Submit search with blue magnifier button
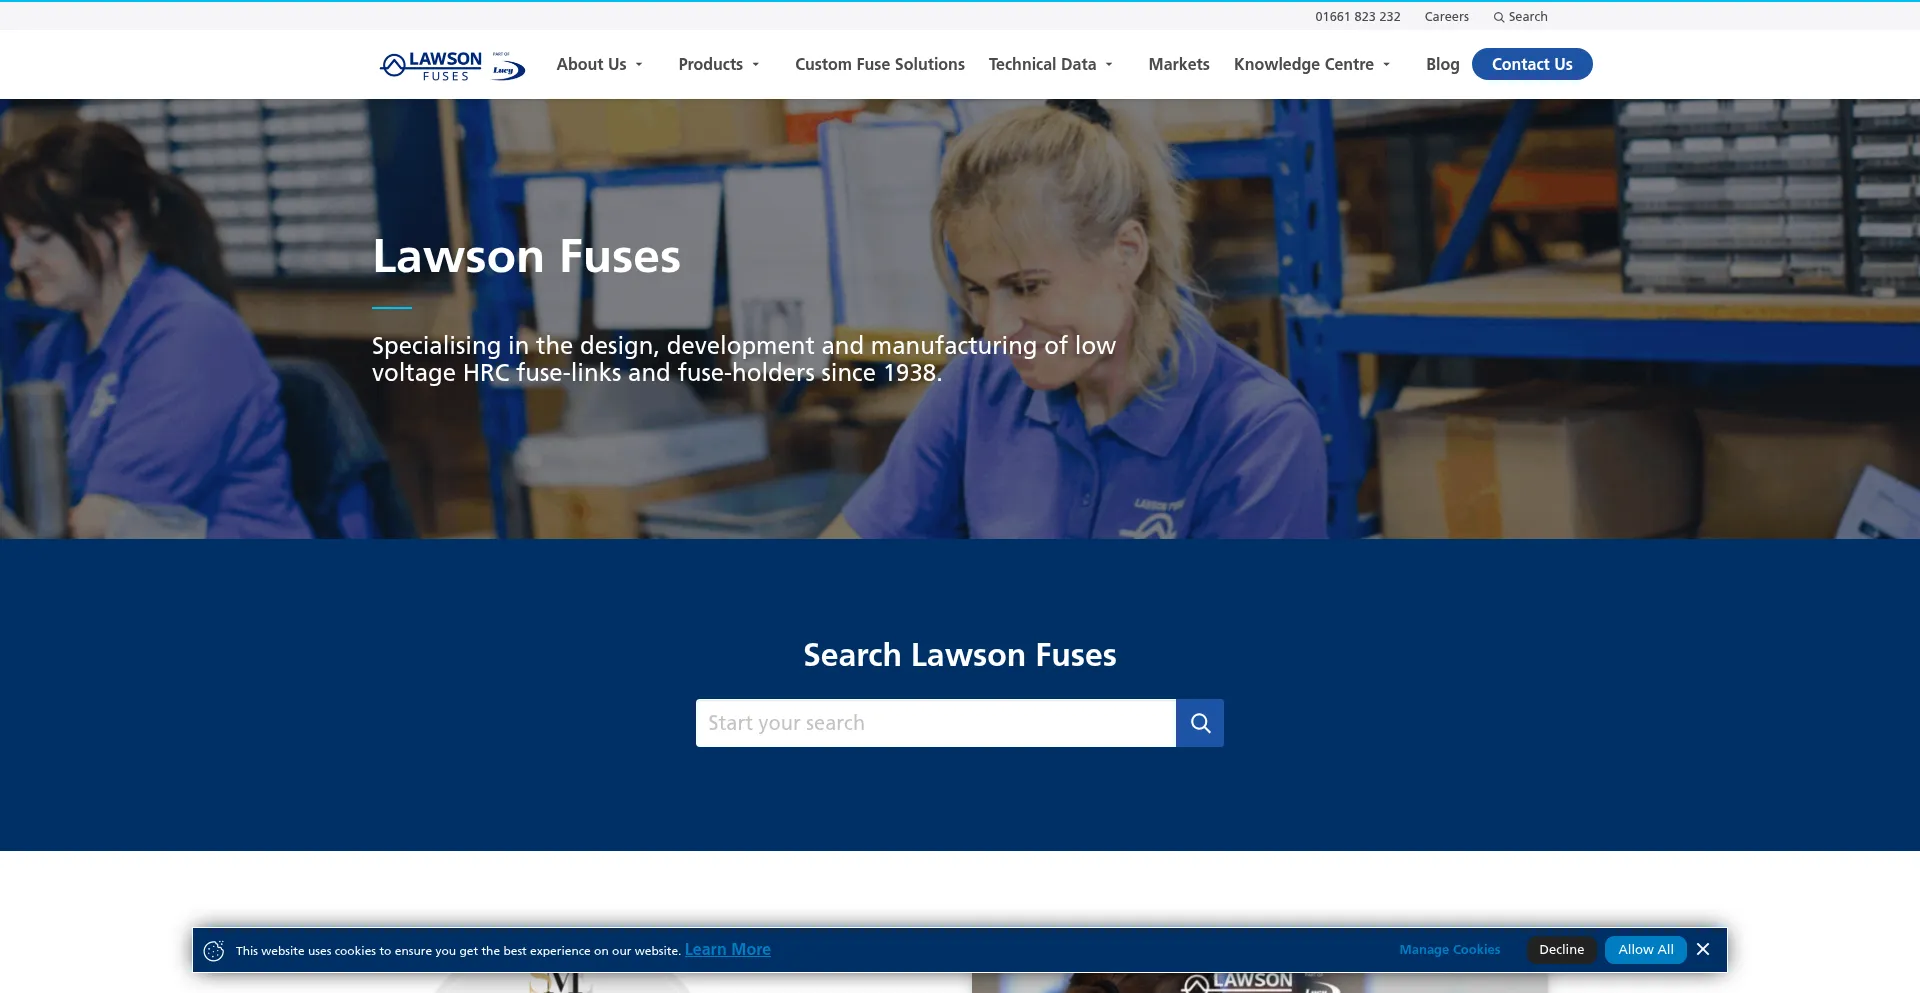This screenshot has width=1920, height=993. click(1200, 723)
